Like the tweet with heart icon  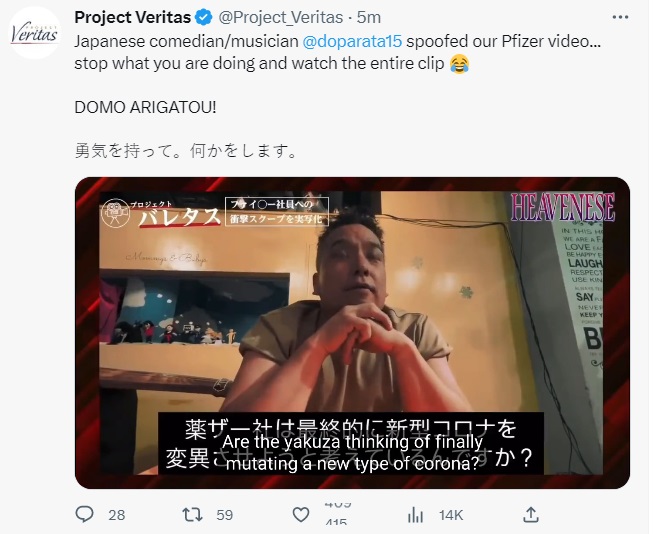pyautogui.click(x=301, y=515)
